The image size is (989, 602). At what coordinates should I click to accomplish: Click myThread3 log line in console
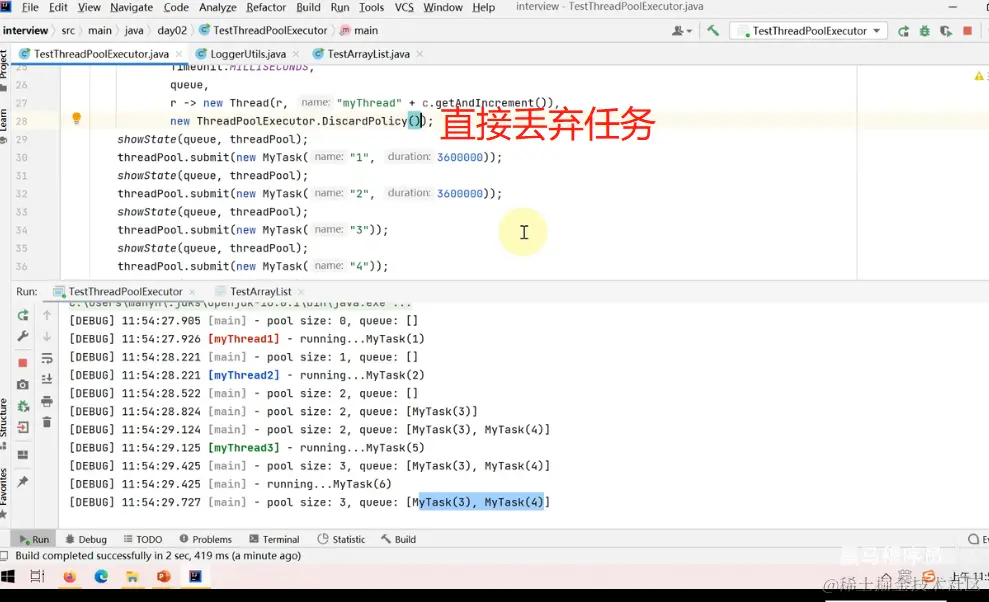[247, 447]
